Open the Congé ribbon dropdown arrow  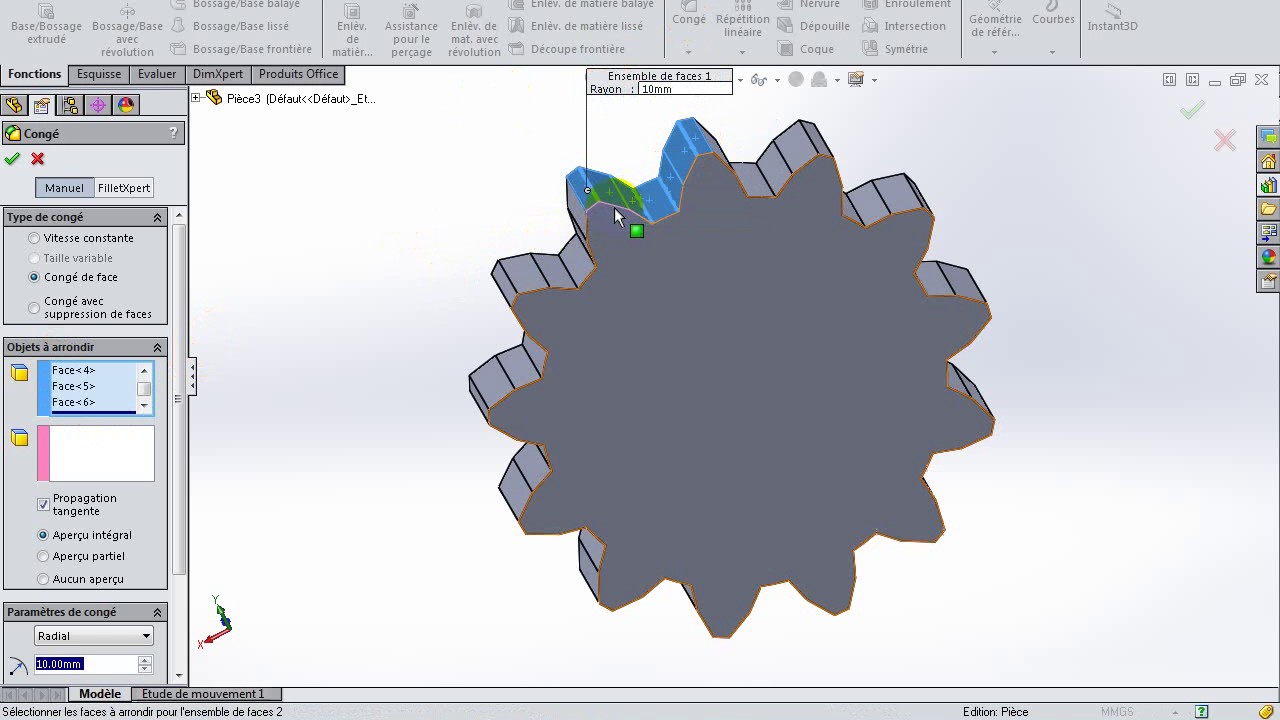[689, 52]
